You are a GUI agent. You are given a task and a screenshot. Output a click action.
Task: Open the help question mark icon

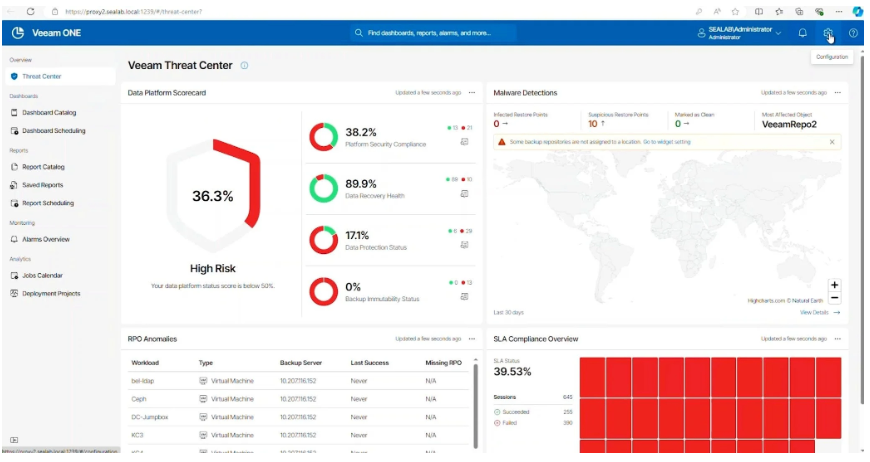[x=853, y=33]
